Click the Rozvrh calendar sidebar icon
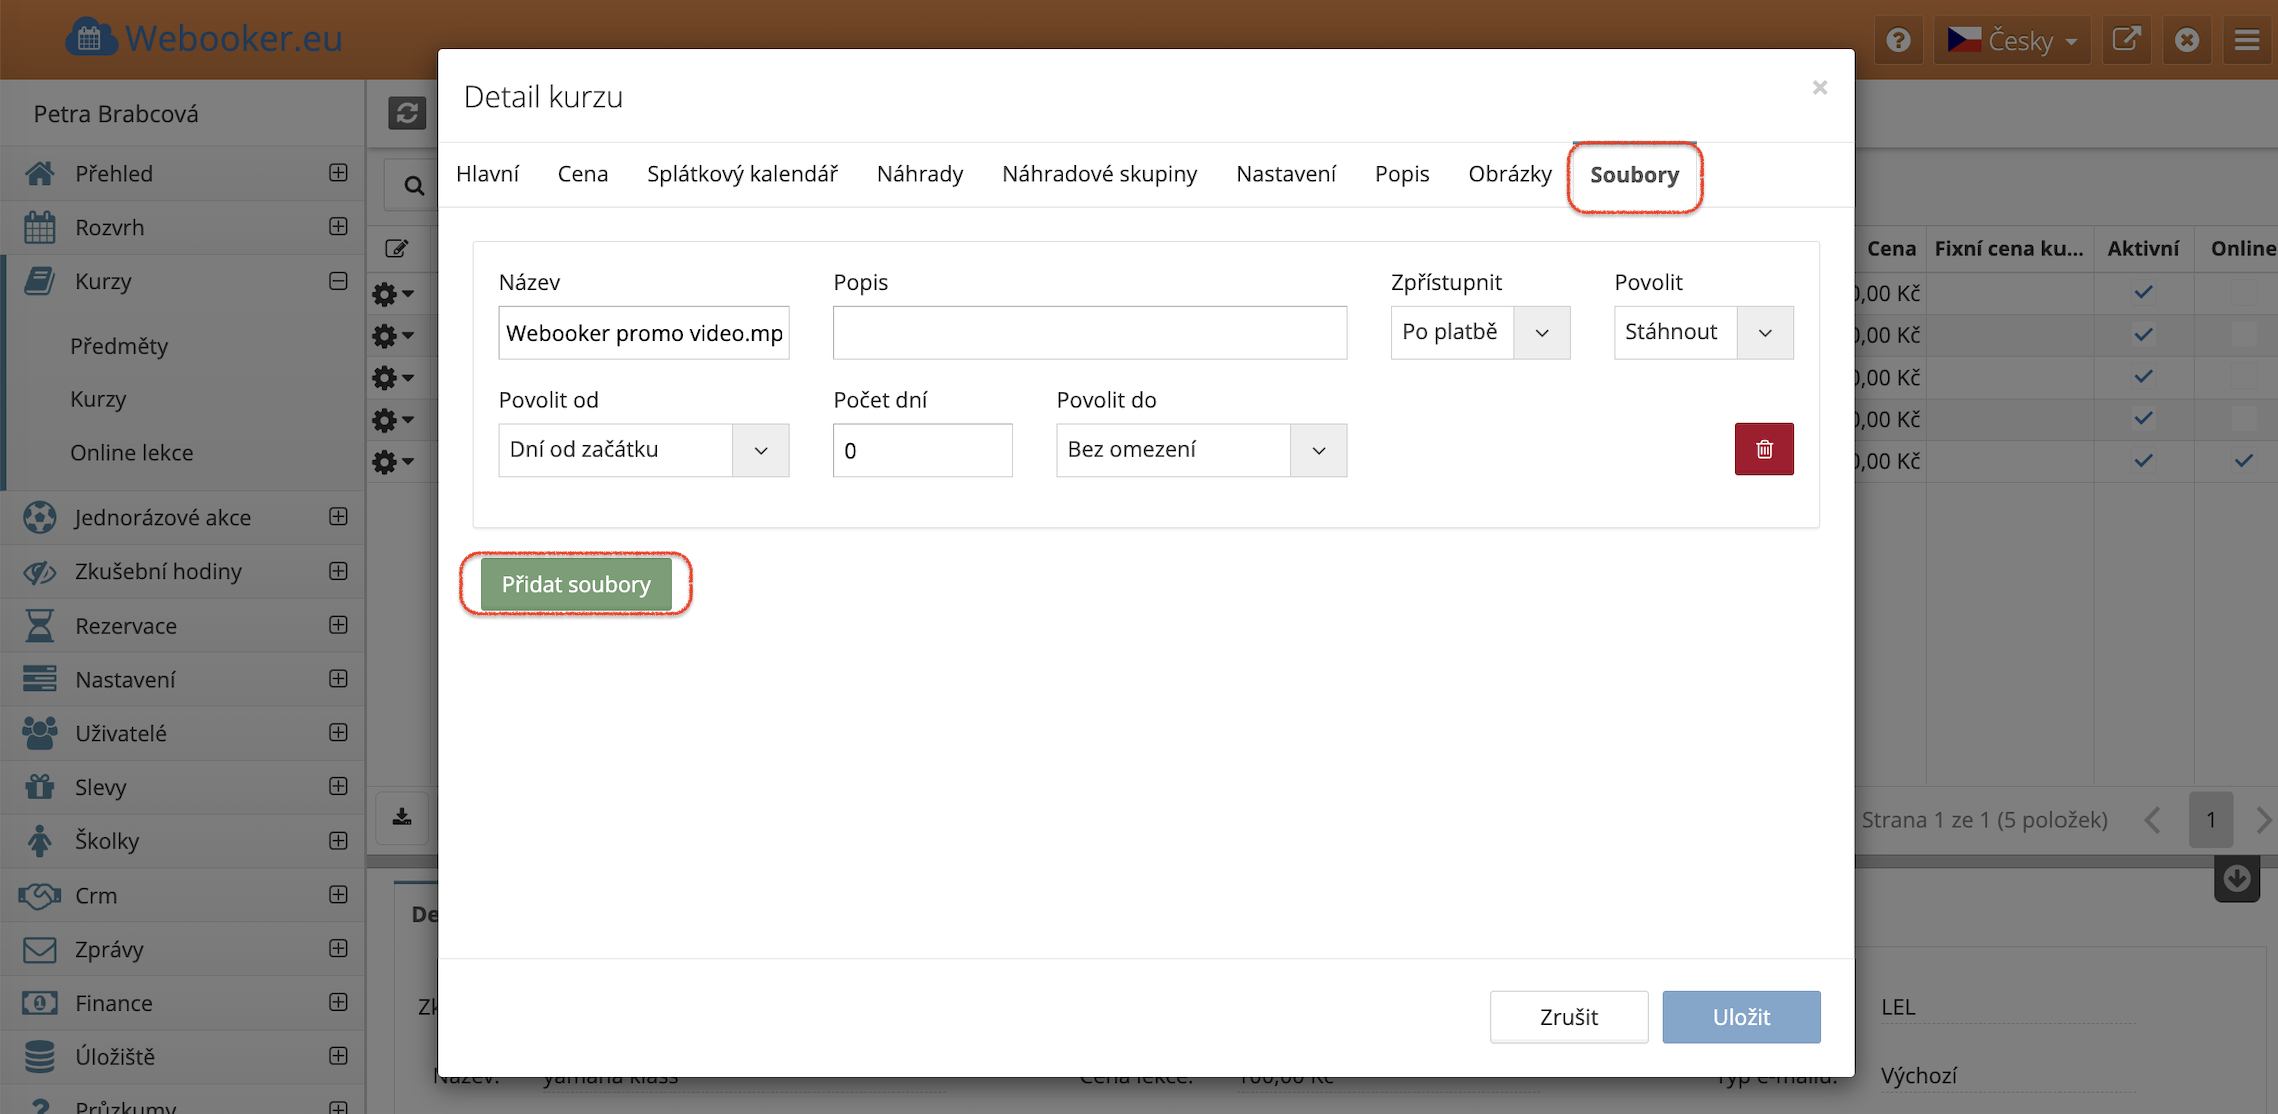Screen dimensions: 2278x1114 [x=40, y=227]
